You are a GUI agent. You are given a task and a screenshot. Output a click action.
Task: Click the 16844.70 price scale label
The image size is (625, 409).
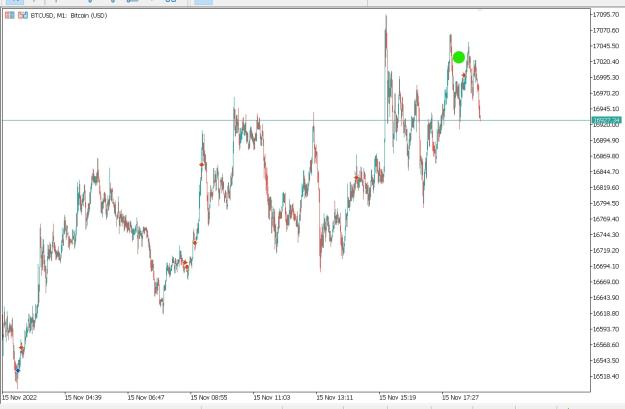point(606,172)
